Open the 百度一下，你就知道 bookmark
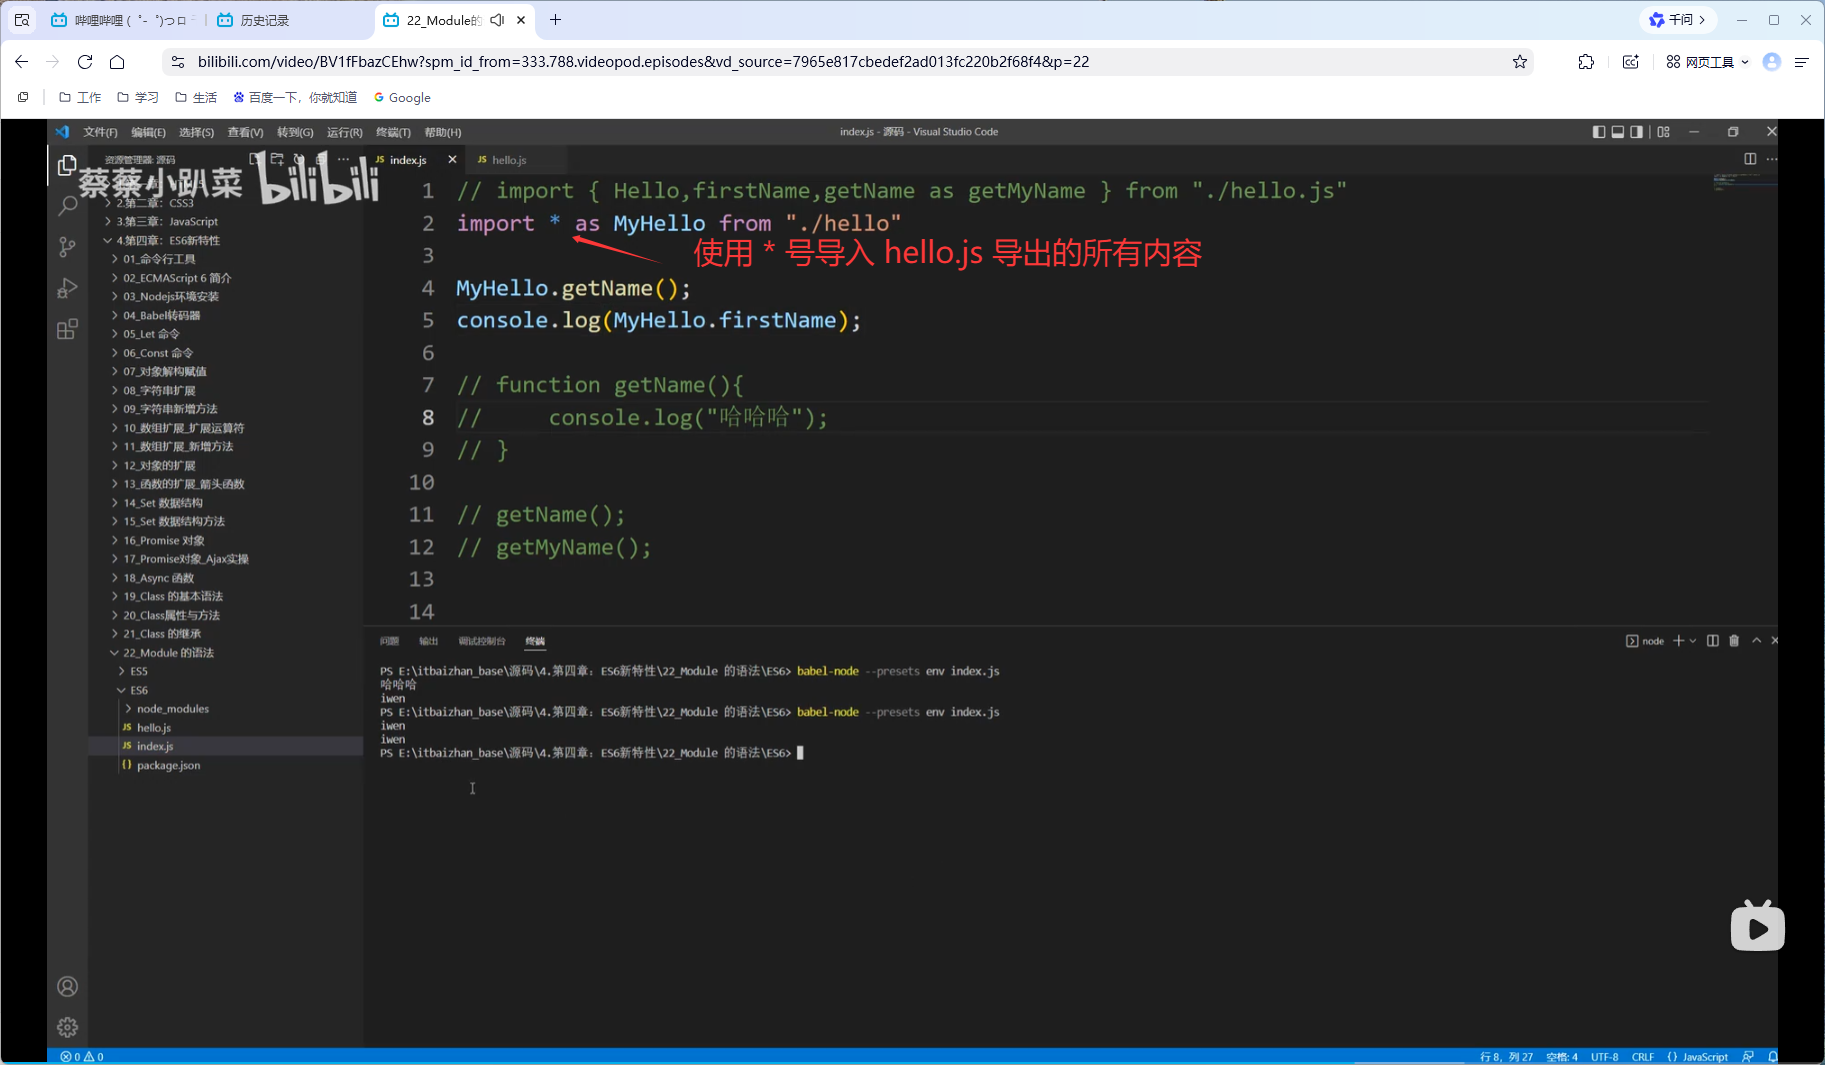The width and height of the screenshot is (1825, 1065). click(x=295, y=98)
